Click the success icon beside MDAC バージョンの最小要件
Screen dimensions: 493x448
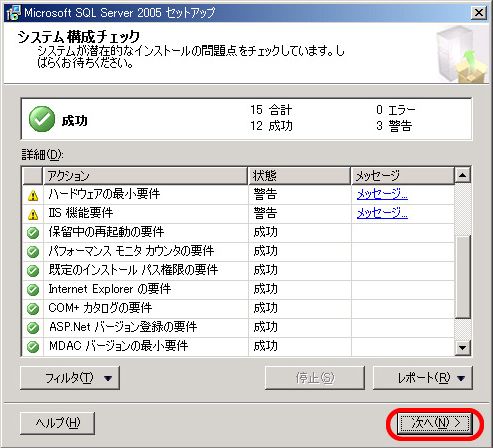(33, 347)
